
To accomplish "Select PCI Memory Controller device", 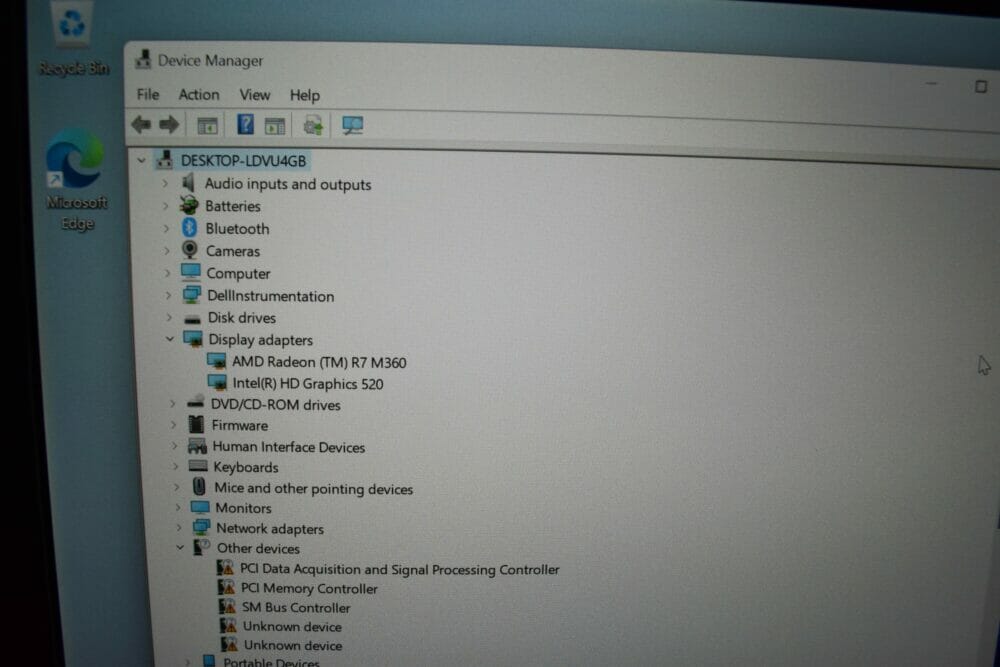I will (x=309, y=589).
